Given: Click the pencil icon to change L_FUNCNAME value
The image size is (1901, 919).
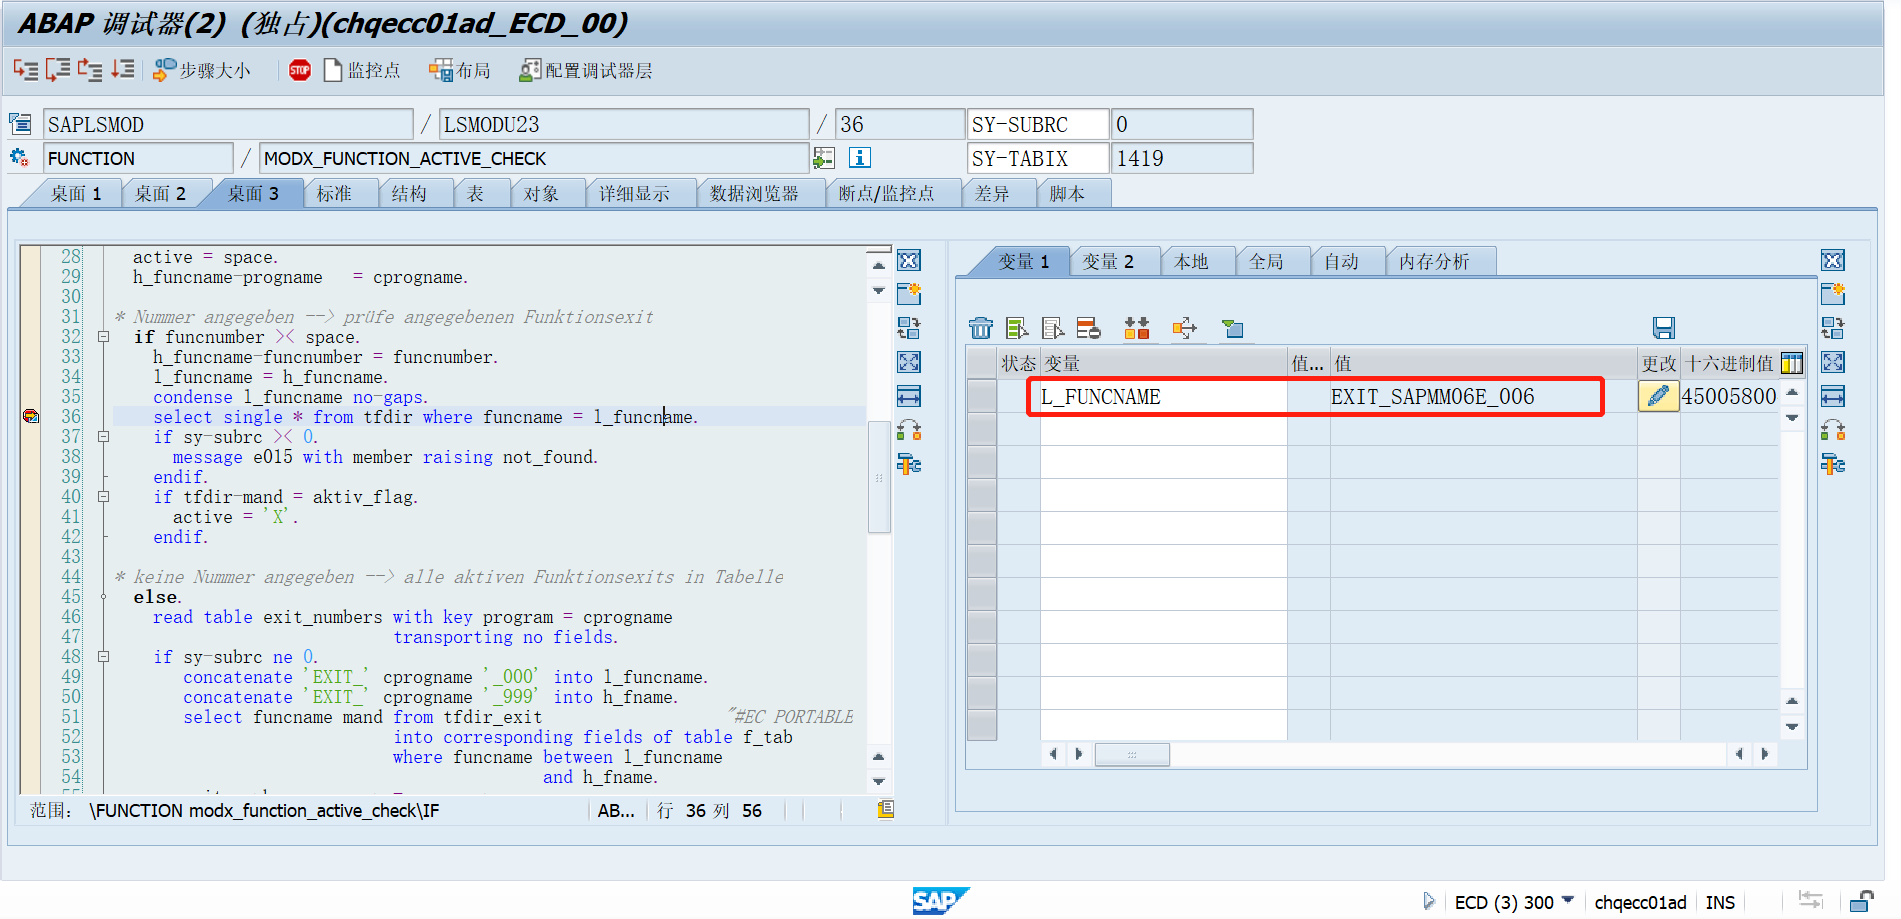Looking at the screenshot, I should click(x=1658, y=396).
